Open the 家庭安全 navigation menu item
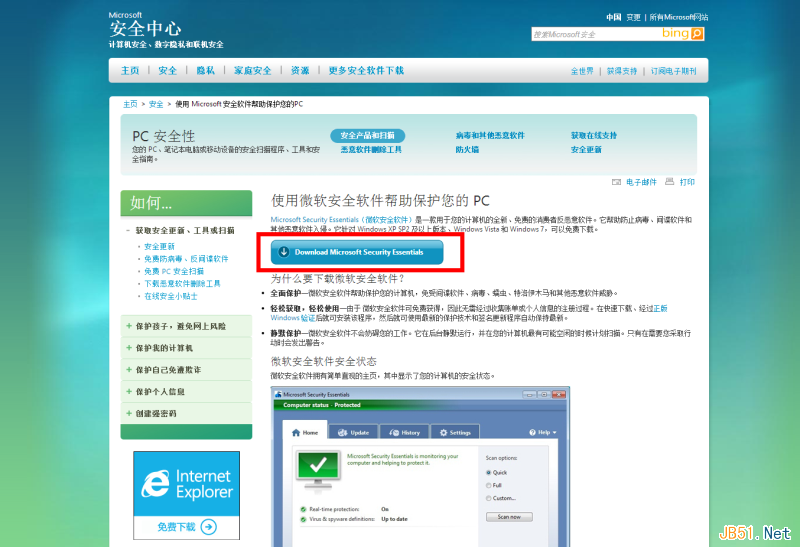 click(x=253, y=70)
